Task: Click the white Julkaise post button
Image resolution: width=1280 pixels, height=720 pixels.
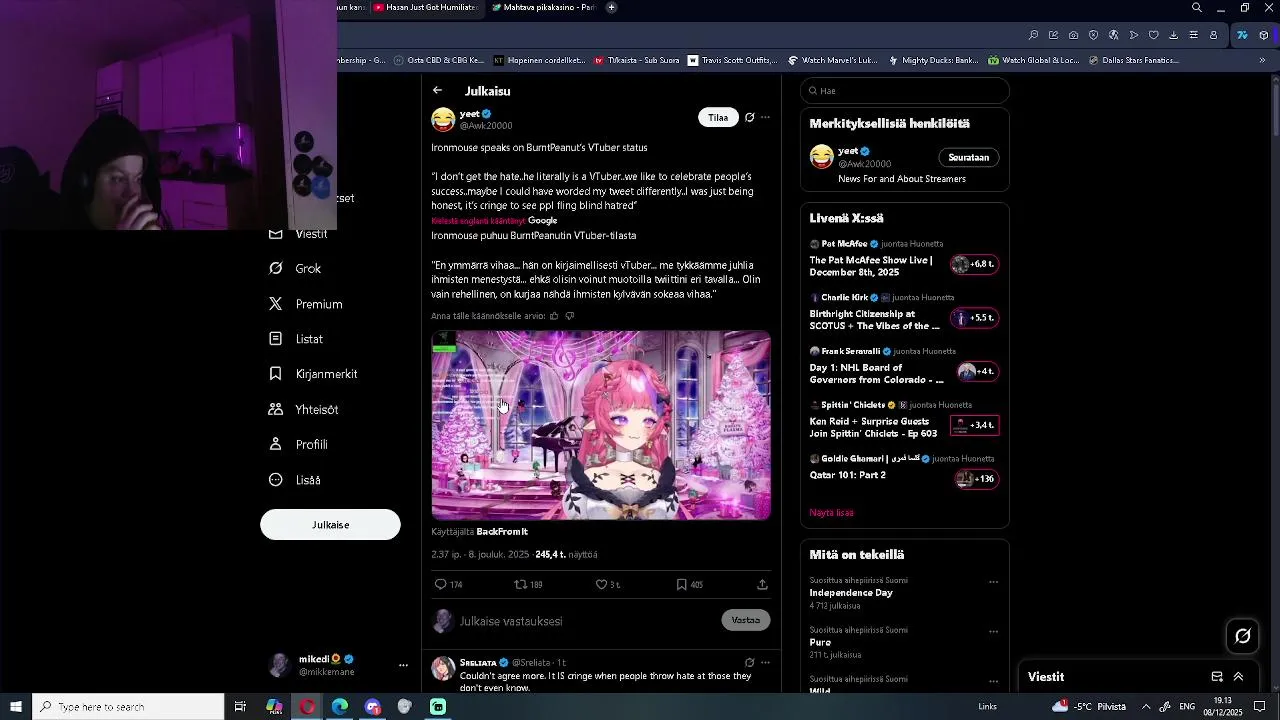Action: [330, 525]
